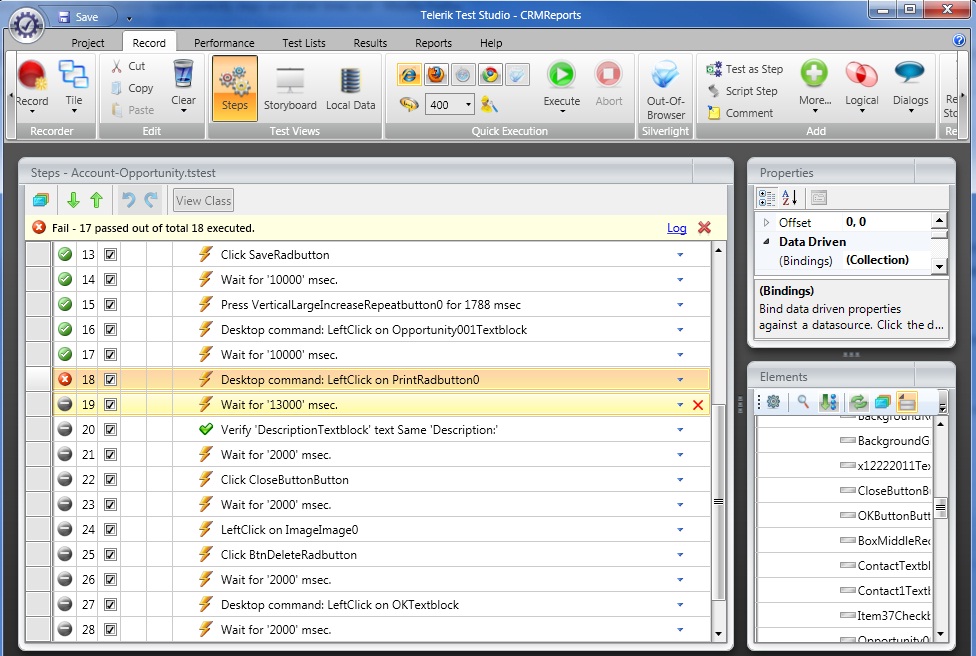The width and height of the screenshot is (976, 656).
Task: Click the magnifier icon in Elements toolbar
Action: 803,402
